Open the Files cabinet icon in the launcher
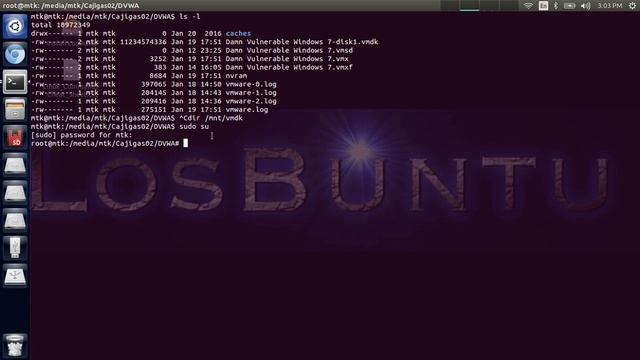 [15, 109]
